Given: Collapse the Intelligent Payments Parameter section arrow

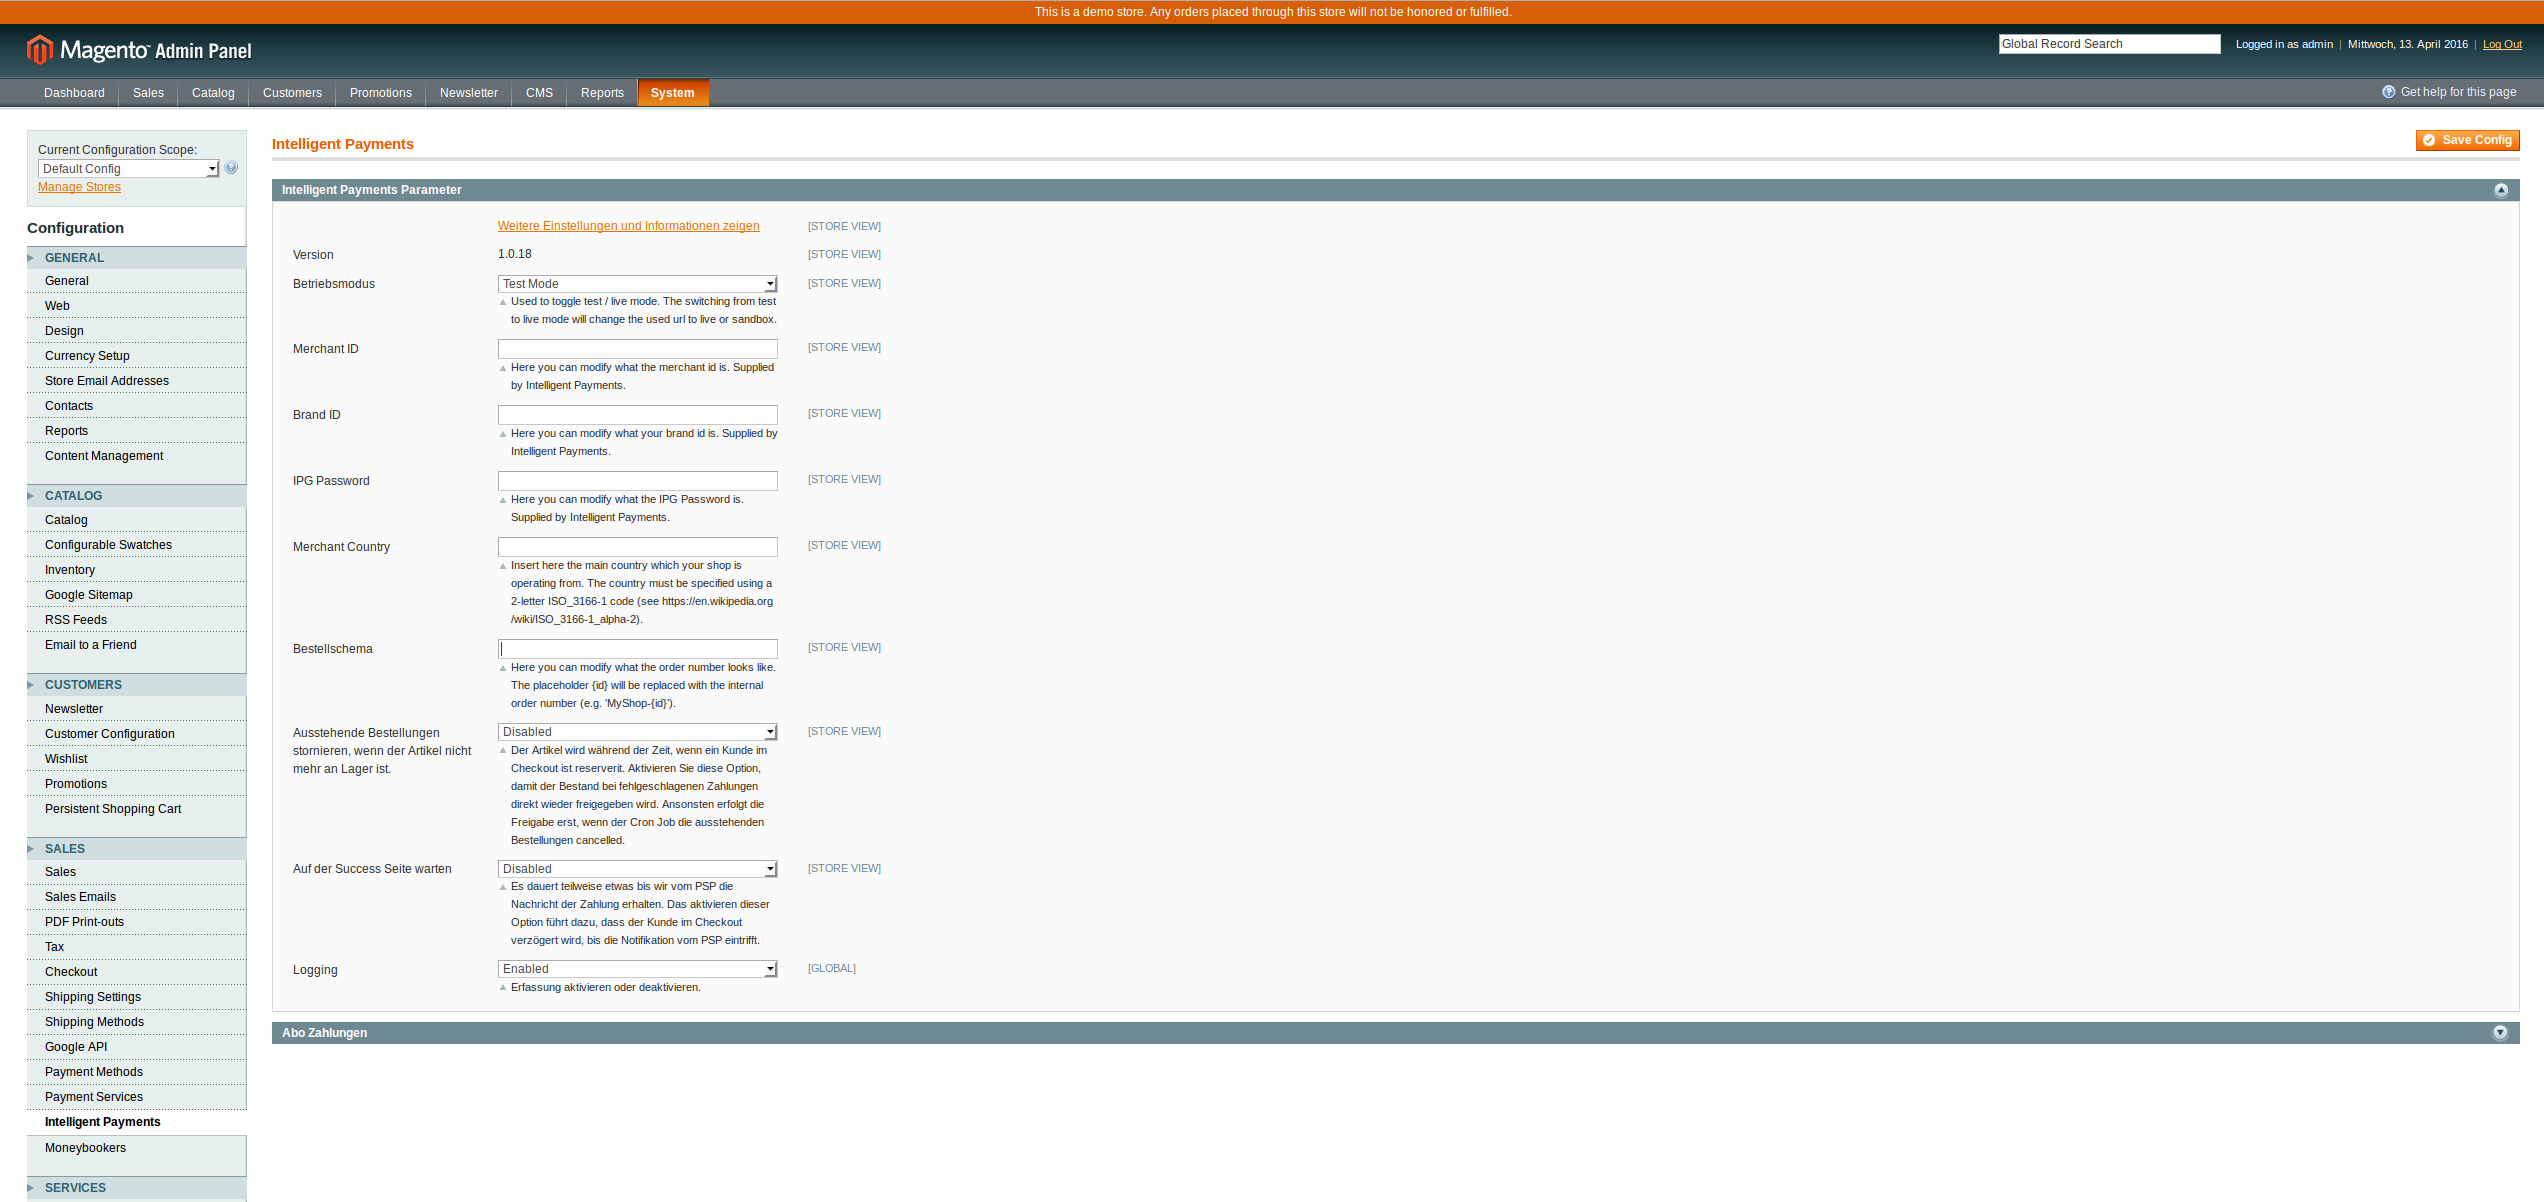Looking at the screenshot, I should (x=2500, y=190).
